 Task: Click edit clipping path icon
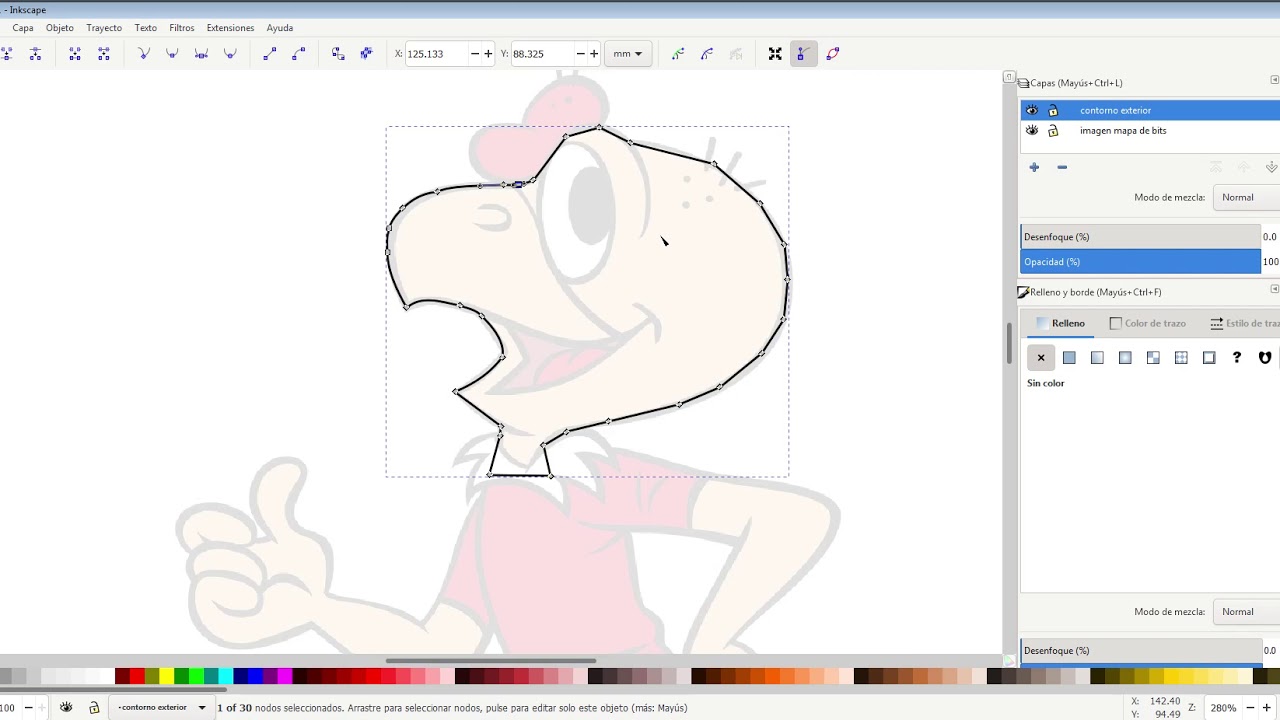click(x=678, y=54)
